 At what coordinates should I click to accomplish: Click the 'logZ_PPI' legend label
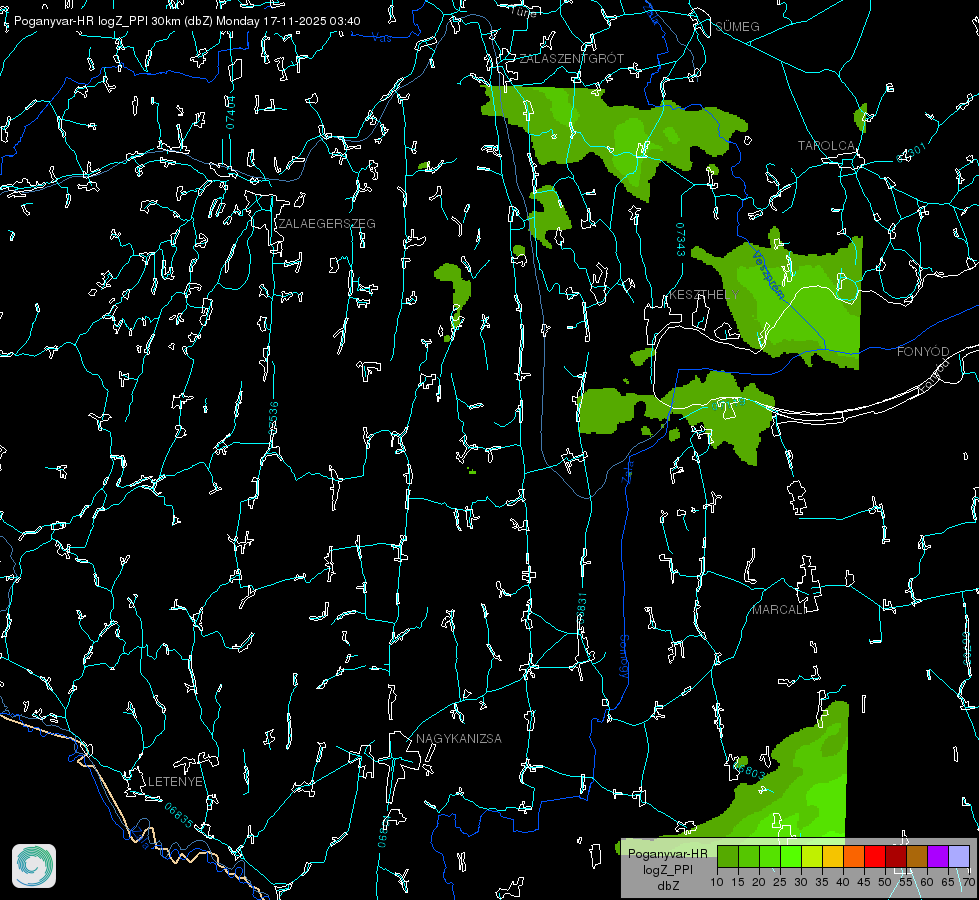point(667,869)
